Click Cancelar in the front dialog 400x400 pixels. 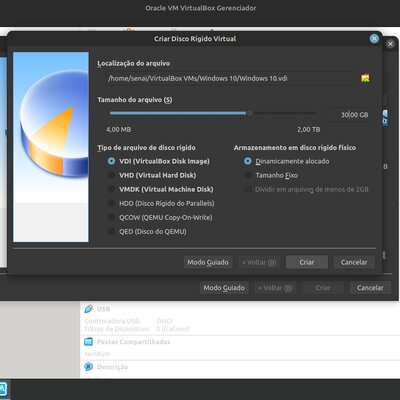click(354, 262)
